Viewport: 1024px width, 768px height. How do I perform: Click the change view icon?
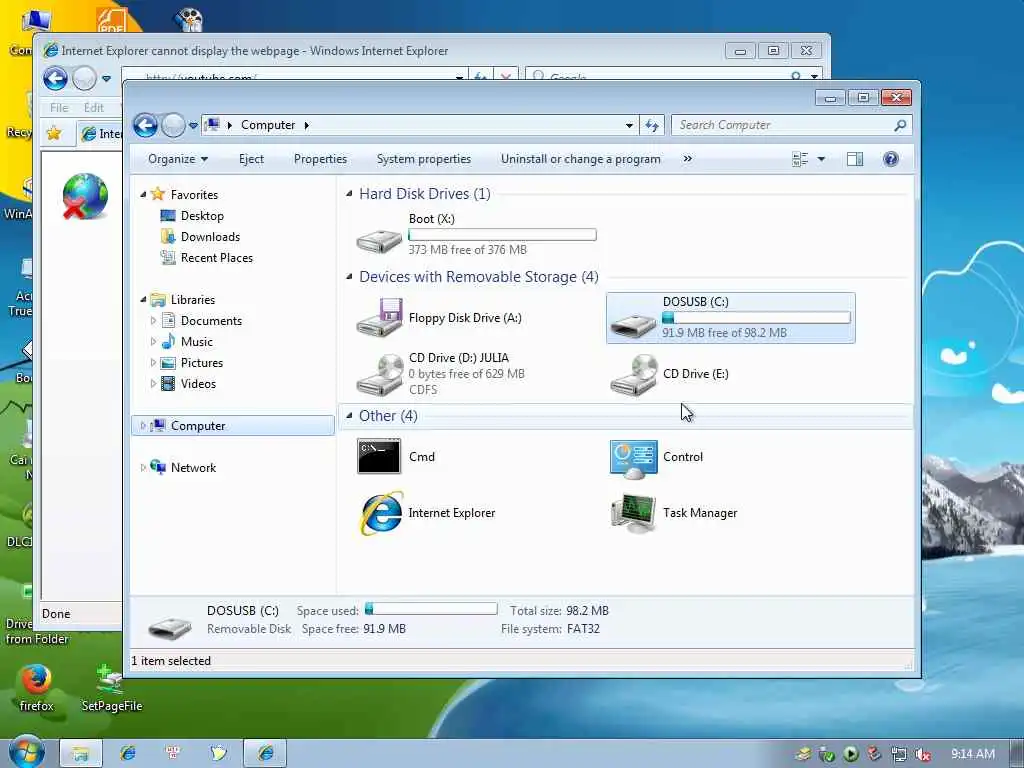point(800,159)
